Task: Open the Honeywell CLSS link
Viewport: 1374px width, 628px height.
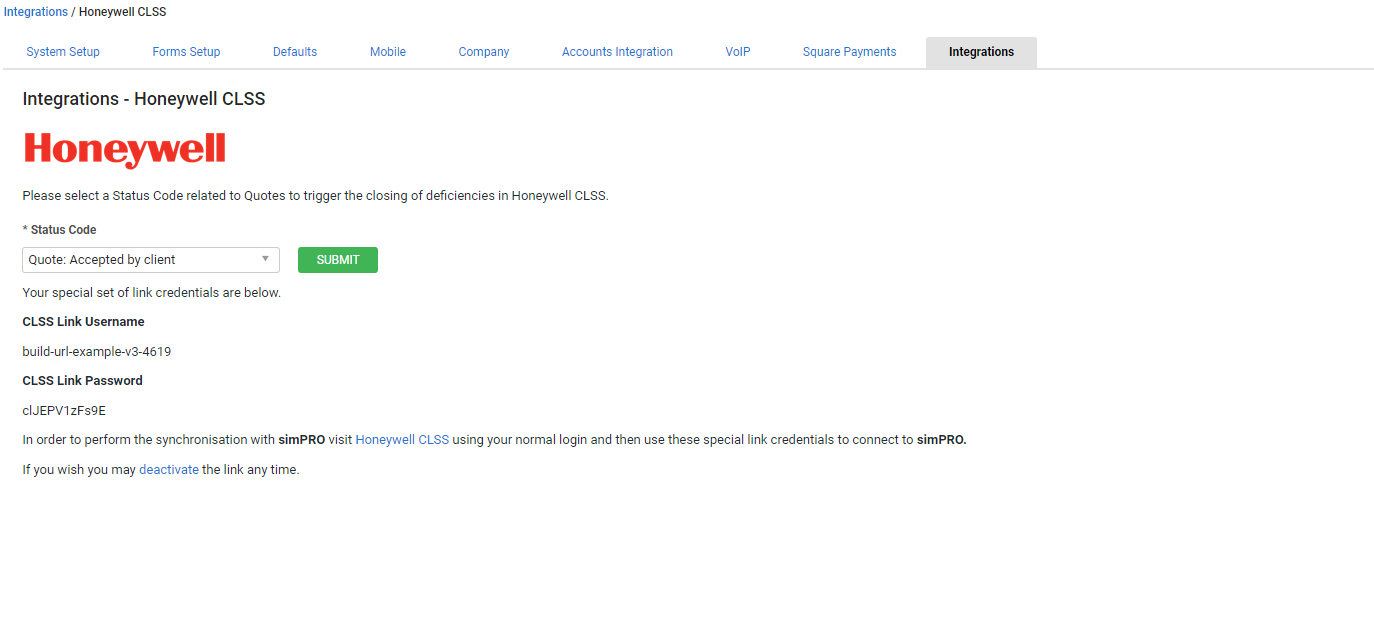Action: tap(402, 439)
